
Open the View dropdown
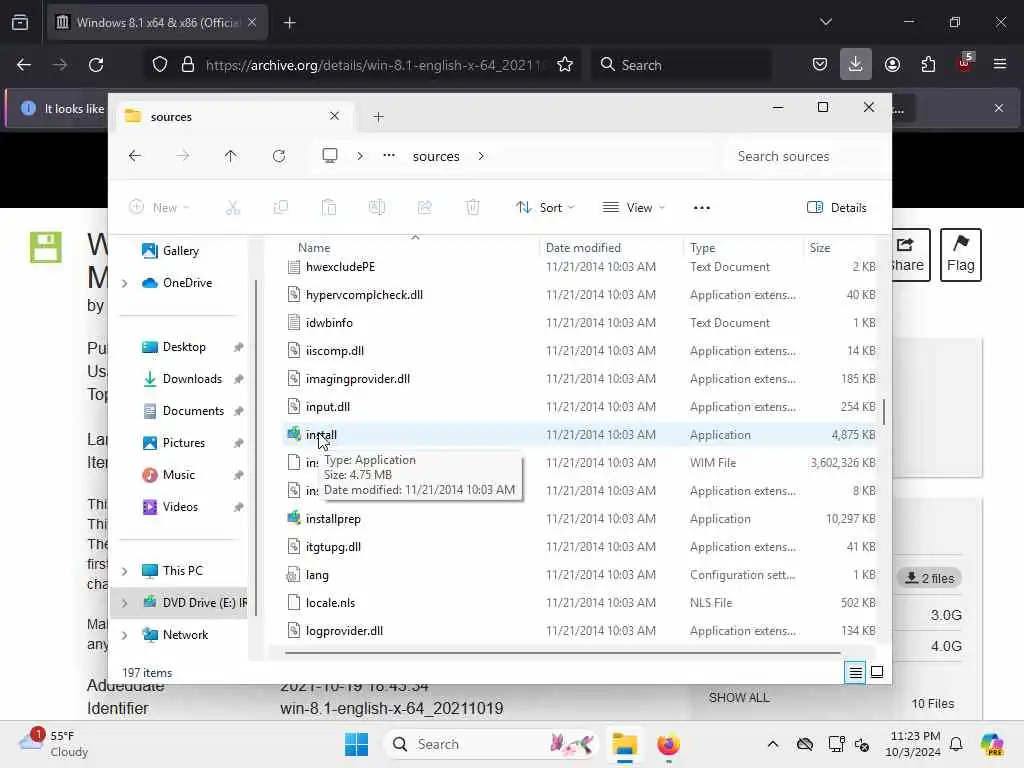pos(633,208)
